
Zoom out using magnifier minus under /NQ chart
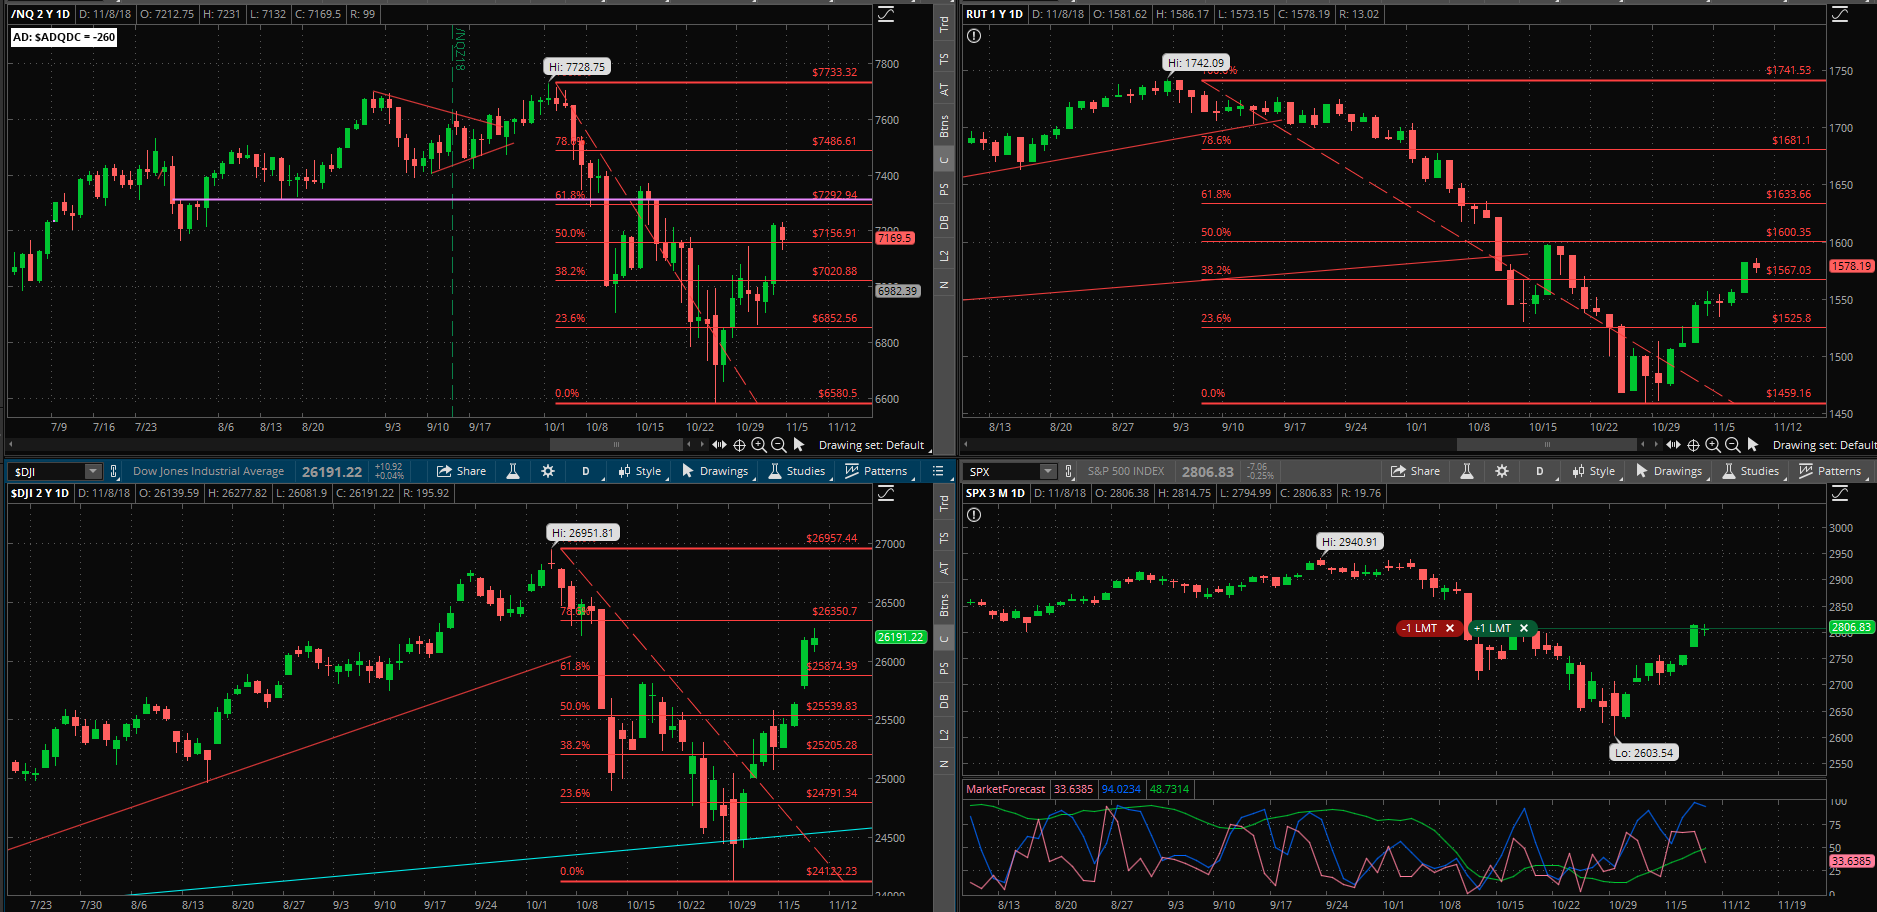point(779,445)
